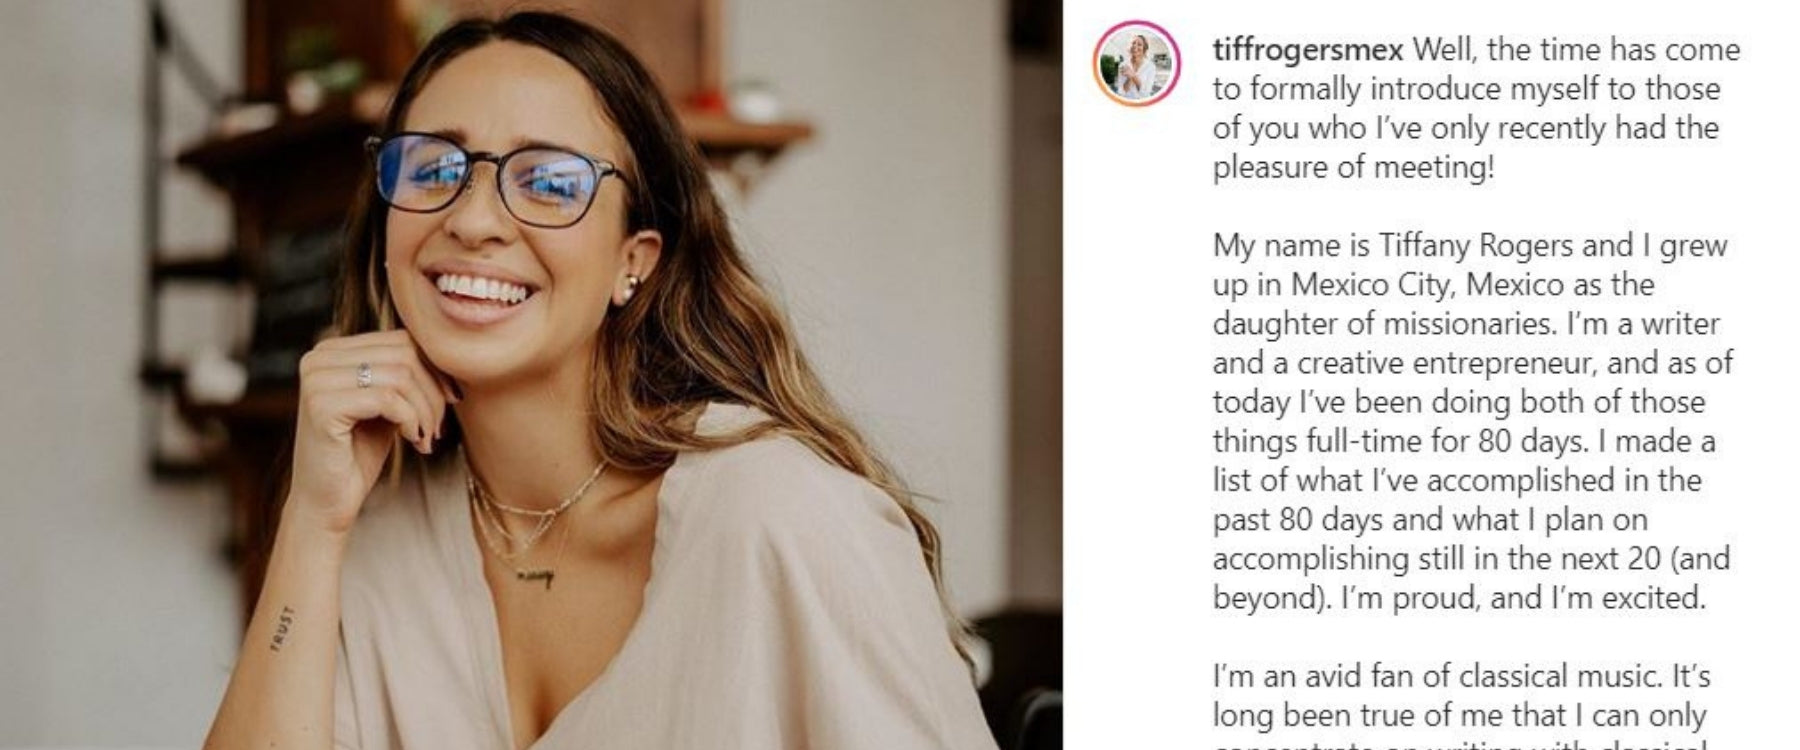Click the tiffrogersmex profile avatar

[x=1137, y=63]
